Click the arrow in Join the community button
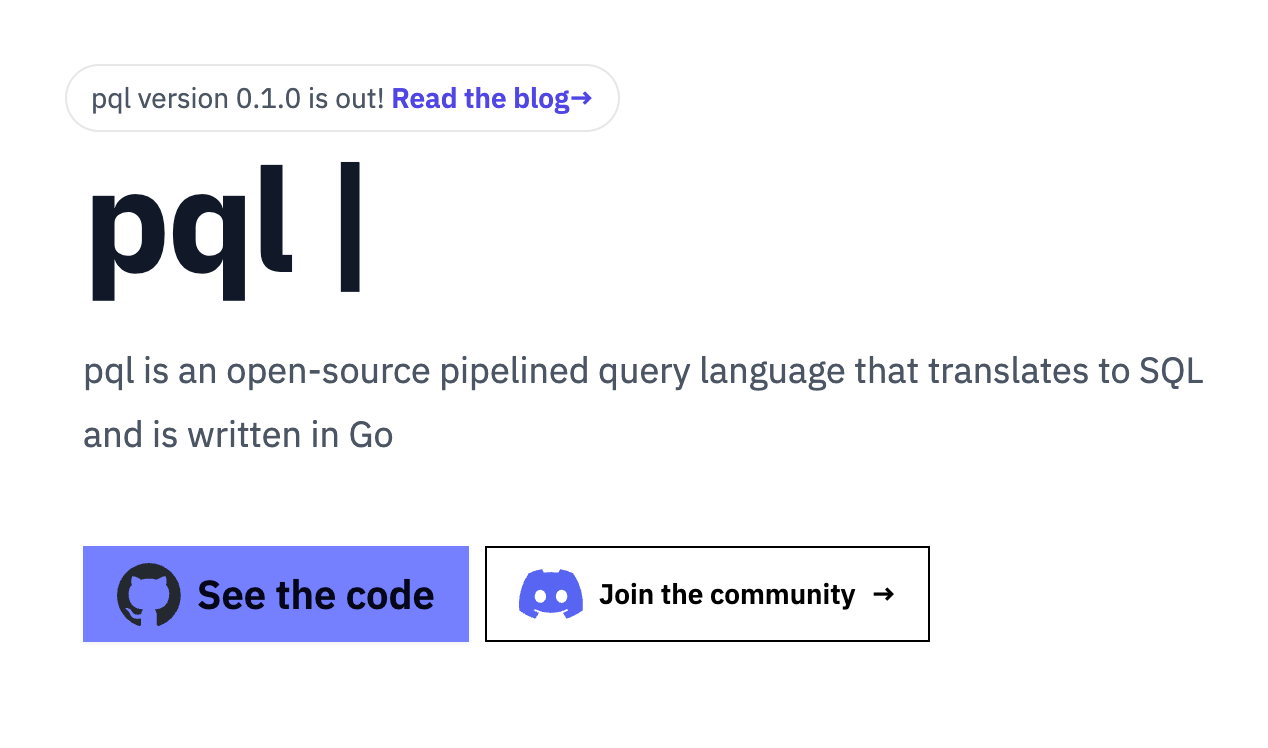 click(x=884, y=594)
